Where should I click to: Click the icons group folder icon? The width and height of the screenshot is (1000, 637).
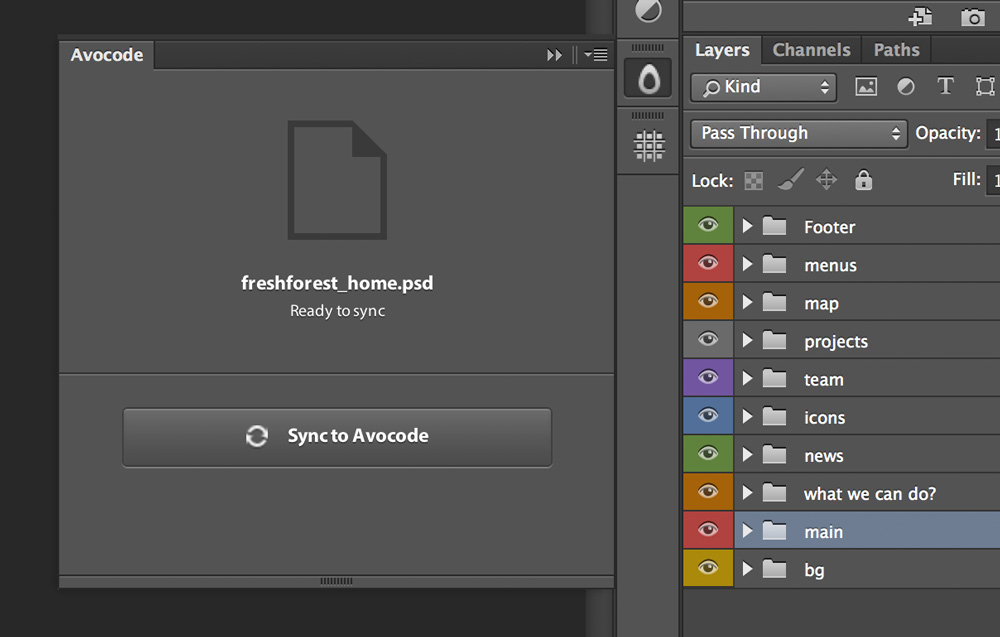(774, 417)
